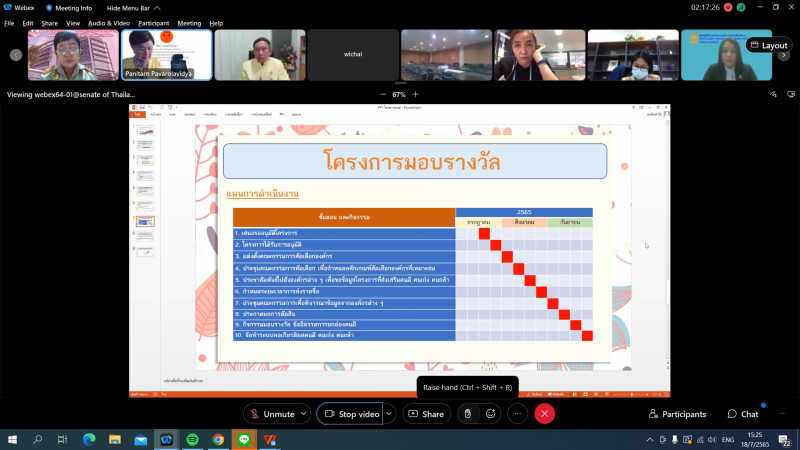The width and height of the screenshot is (800, 450).
Task: Open LINE app from taskbar
Action: point(244,439)
